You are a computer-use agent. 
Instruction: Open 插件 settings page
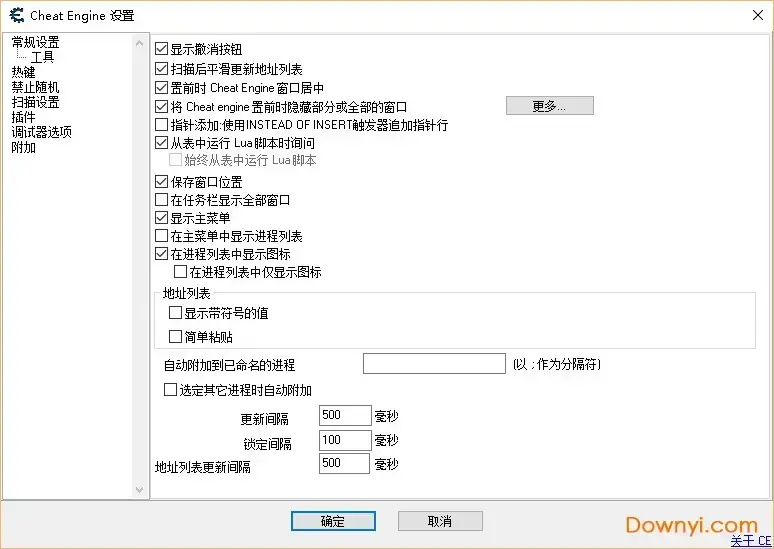coord(23,117)
